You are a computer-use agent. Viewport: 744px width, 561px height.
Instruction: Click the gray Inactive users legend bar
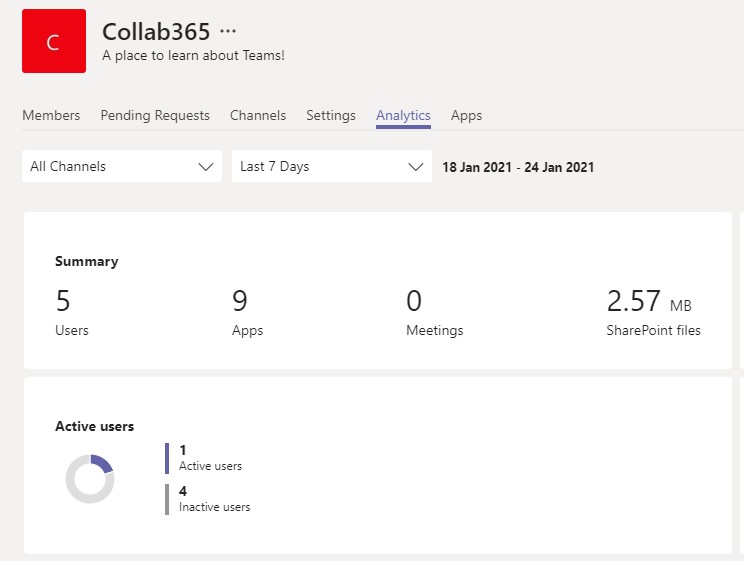167,499
